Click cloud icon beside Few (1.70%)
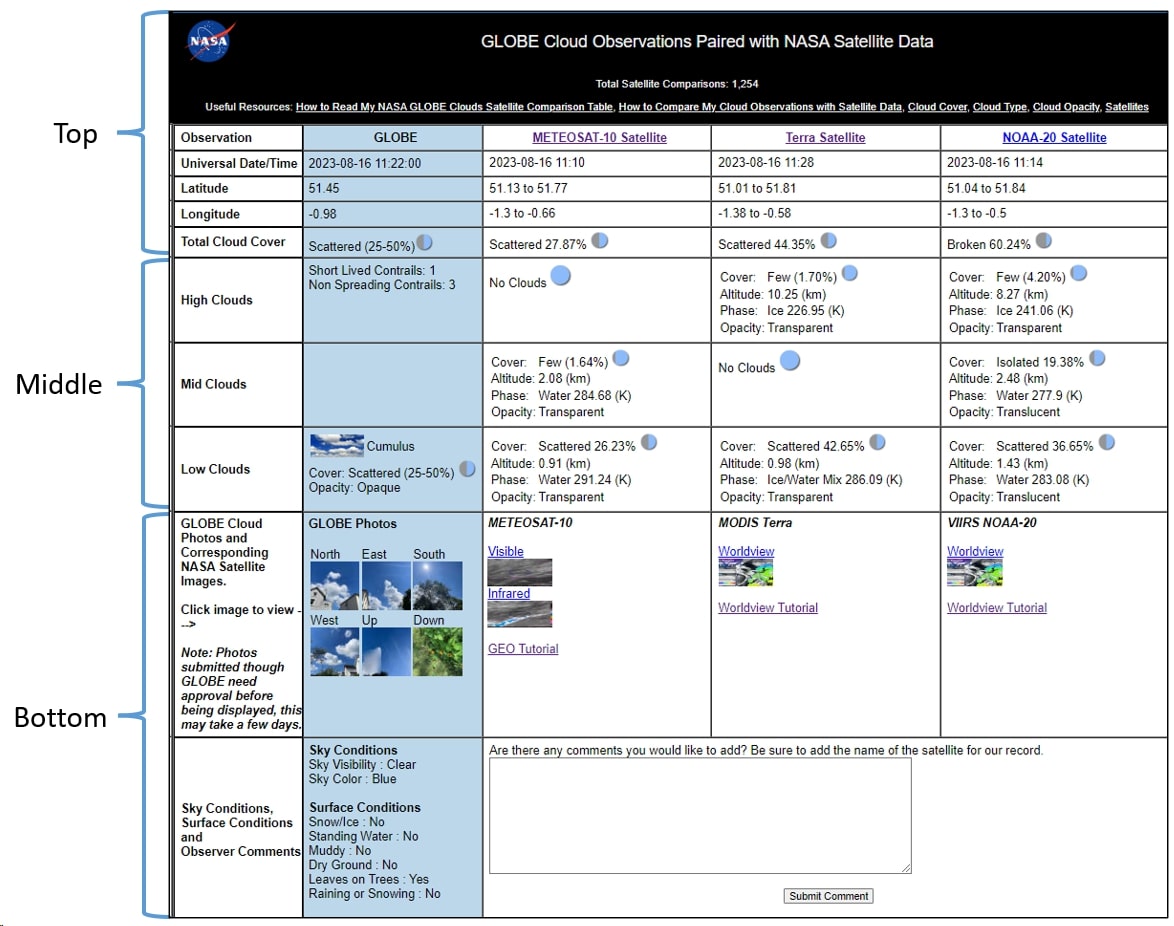1174x926 pixels. 850,273
